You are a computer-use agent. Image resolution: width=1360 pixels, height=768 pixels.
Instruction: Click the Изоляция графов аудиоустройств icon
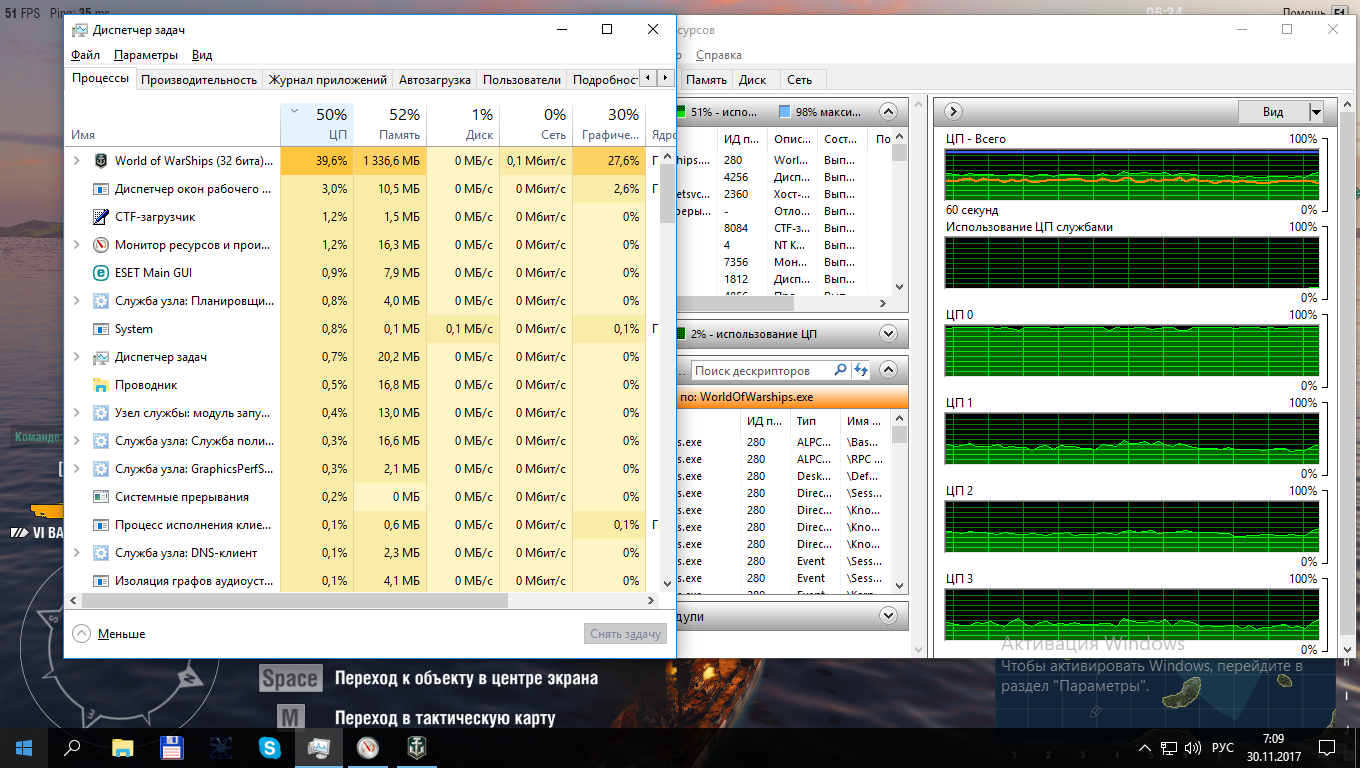pos(100,581)
